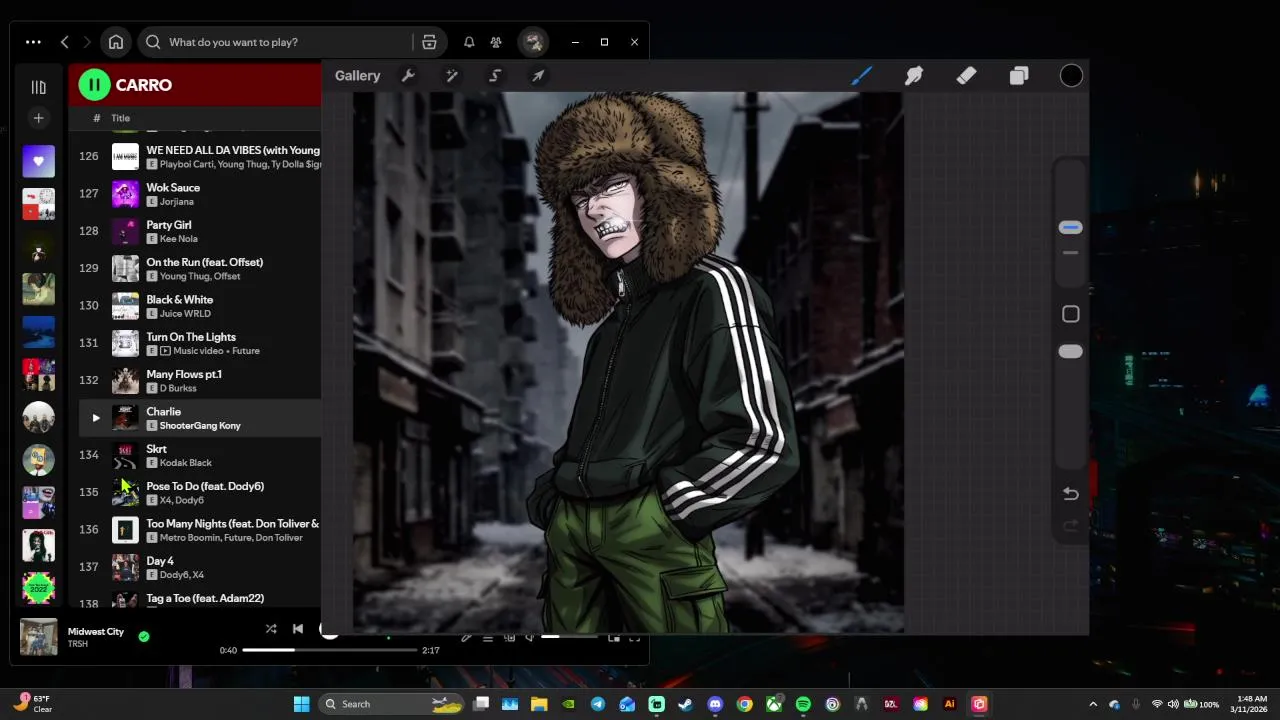Open Spotify notifications bell
The image size is (1280, 720).
click(x=469, y=42)
